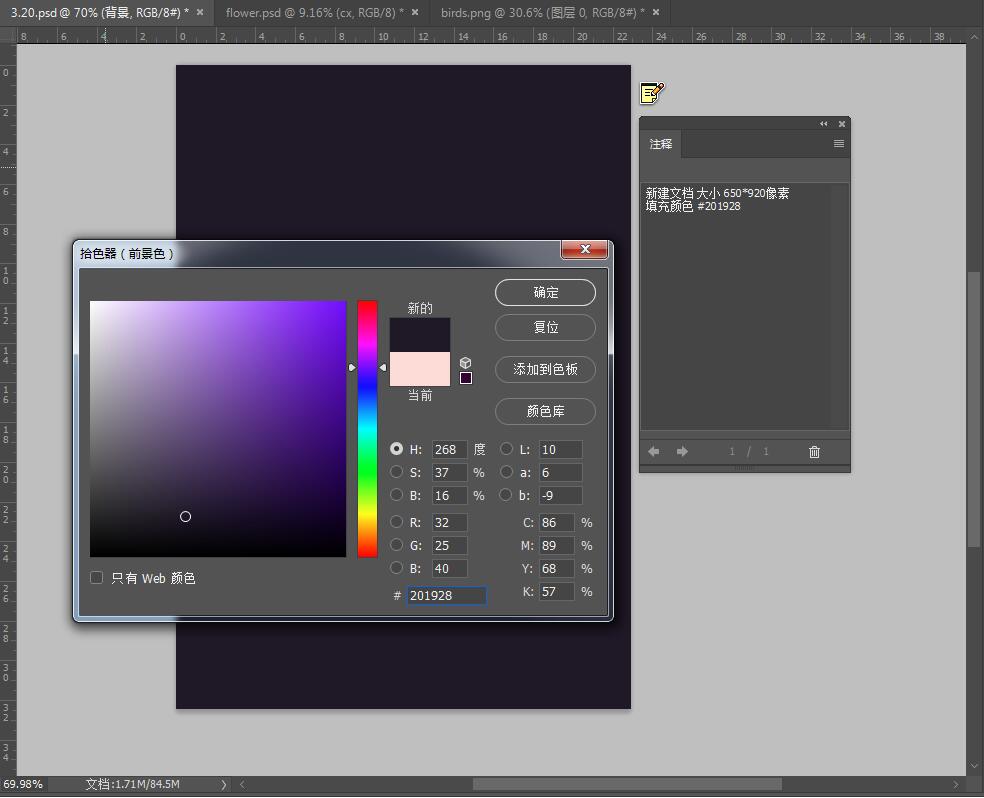This screenshot has width=984, height=798.
Task: Expand the status bar document info arrow
Action: tap(223, 785)
